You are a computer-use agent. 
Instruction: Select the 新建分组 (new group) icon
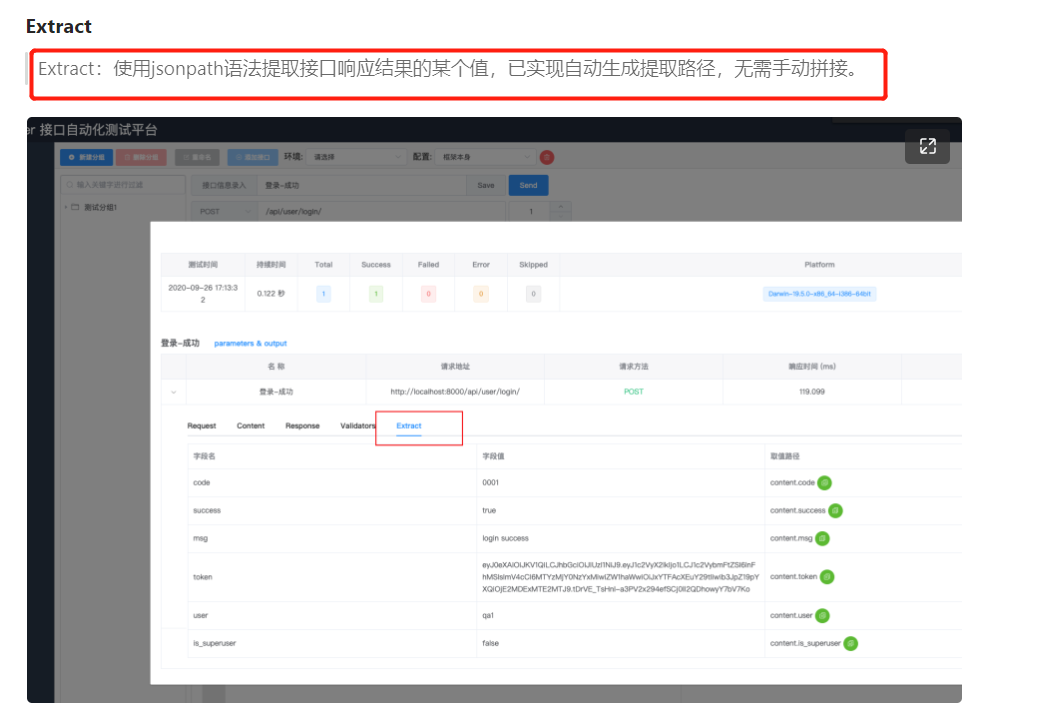point(71,157)
